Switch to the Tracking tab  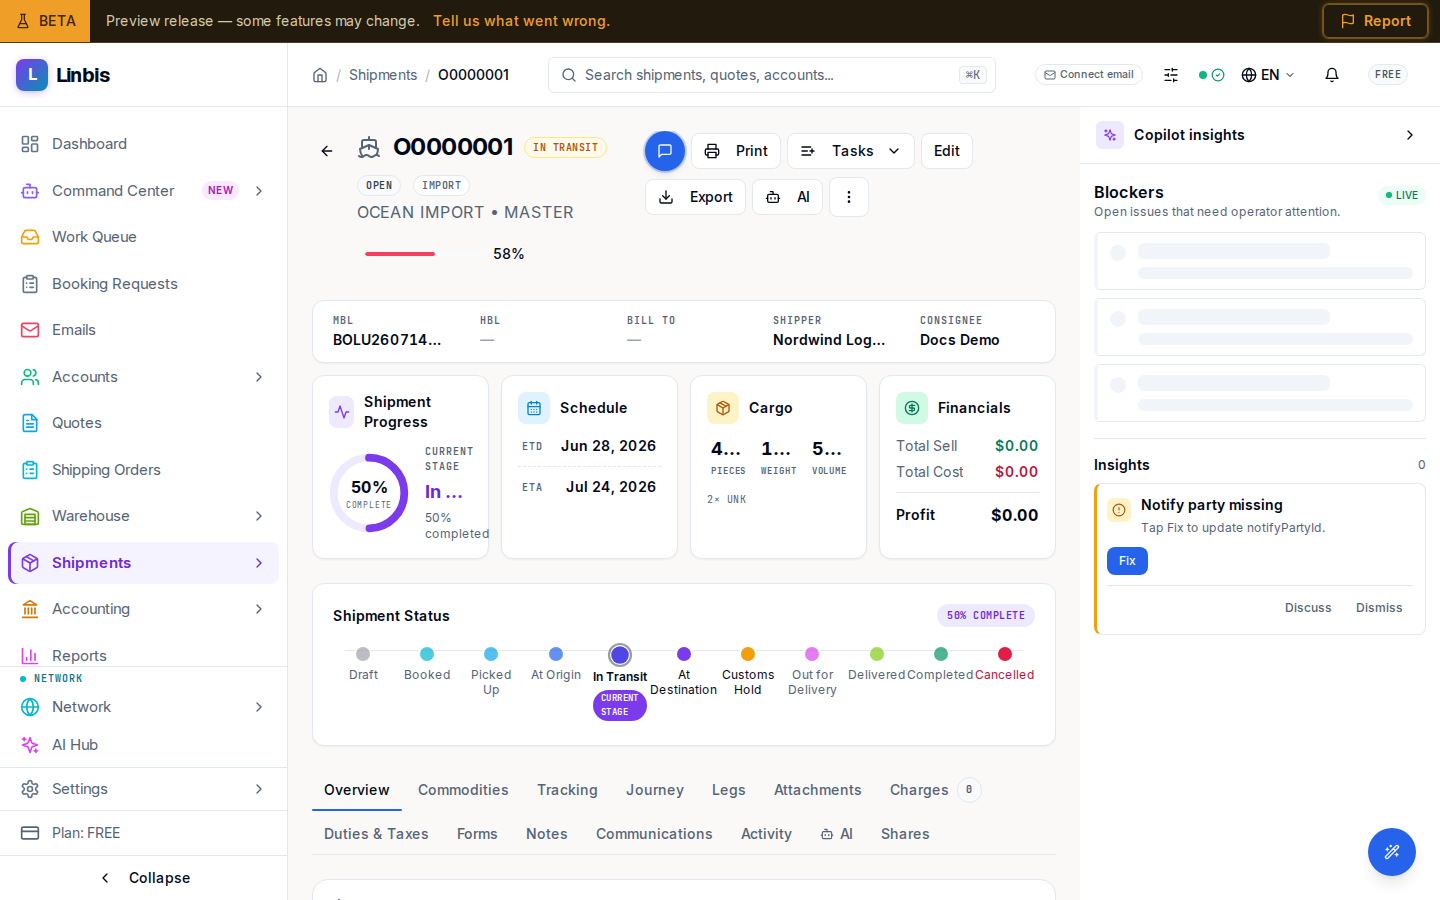(567, 790)
